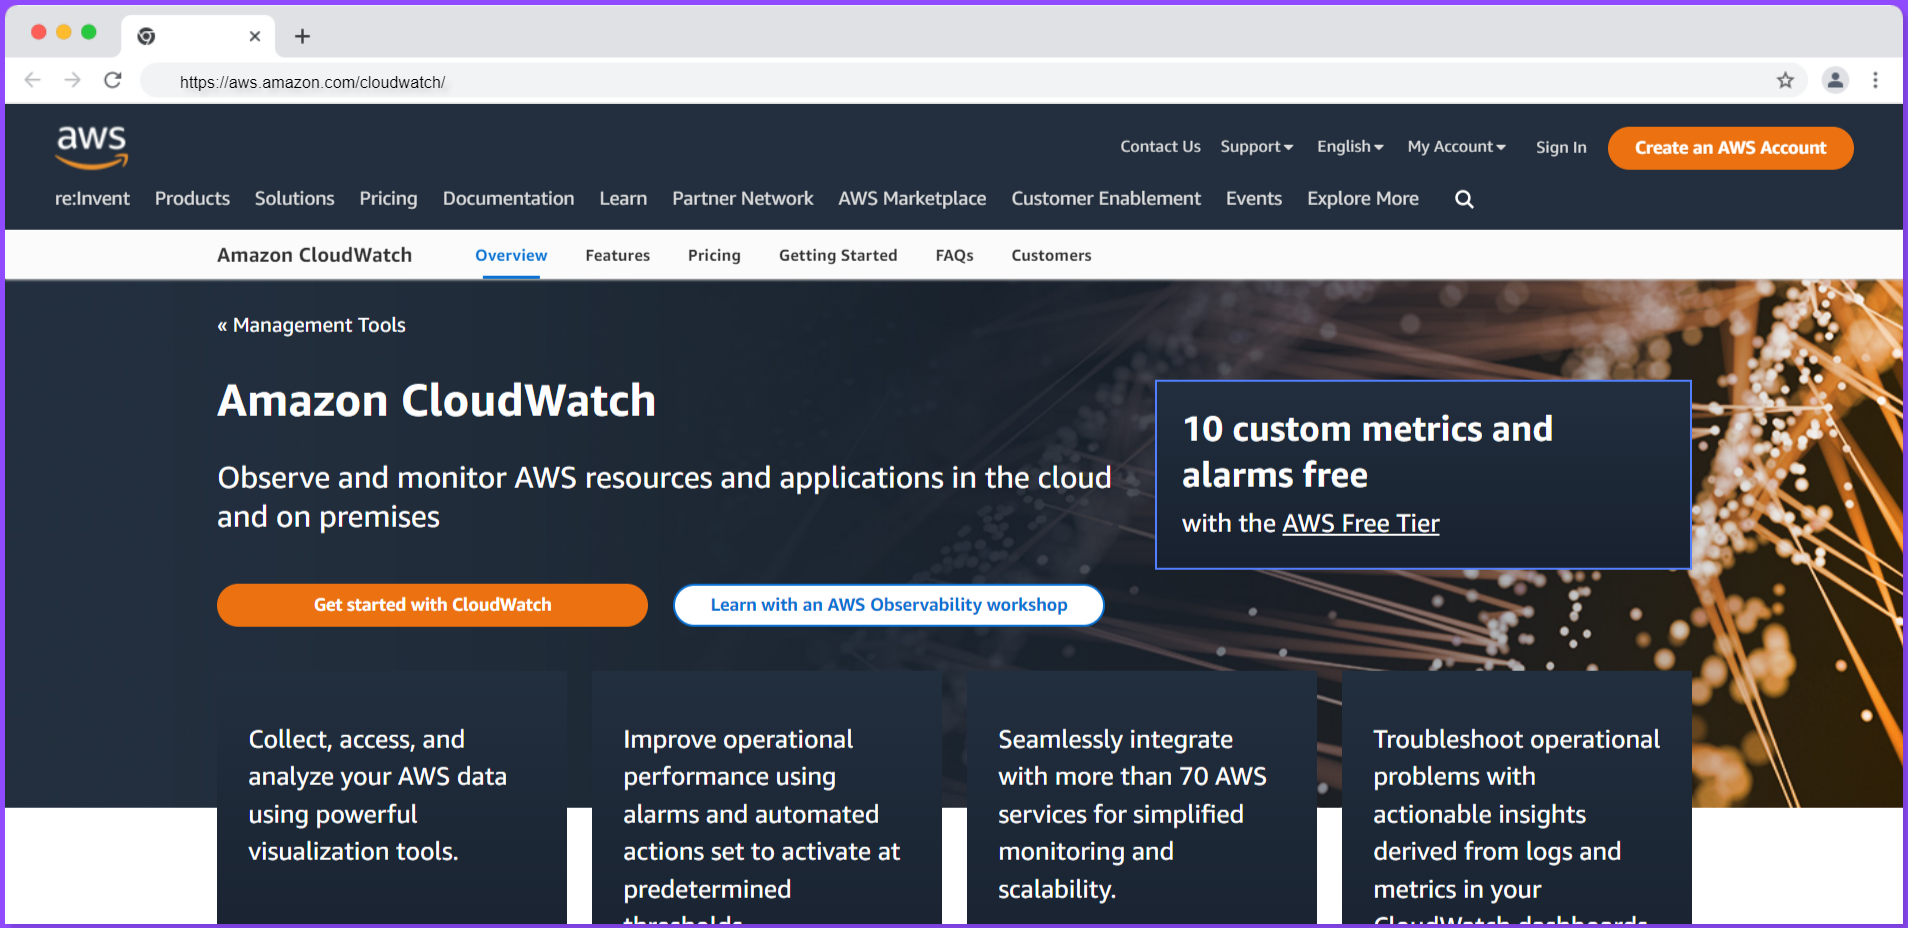Switch to the Features tab
This screenshot has height=928, width=1908.
(617, 255)
